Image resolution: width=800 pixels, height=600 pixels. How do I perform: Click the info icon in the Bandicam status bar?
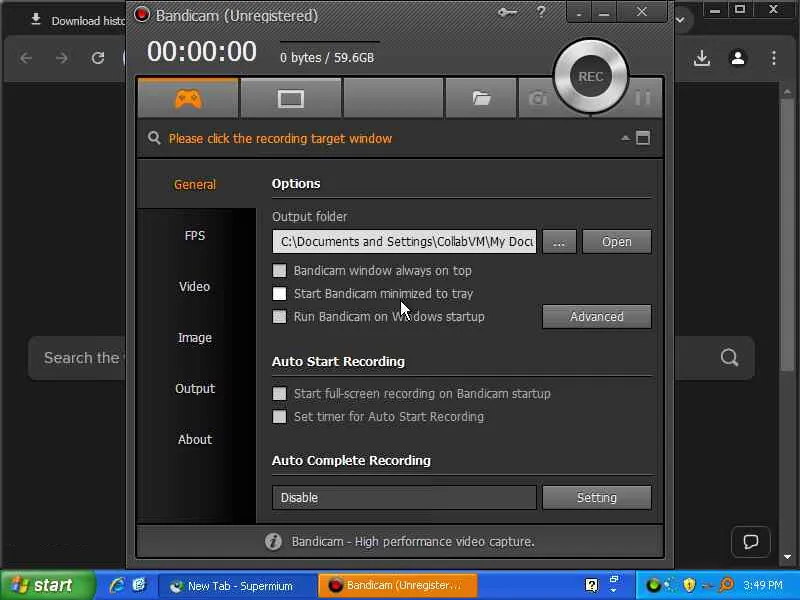pos(273,541)
